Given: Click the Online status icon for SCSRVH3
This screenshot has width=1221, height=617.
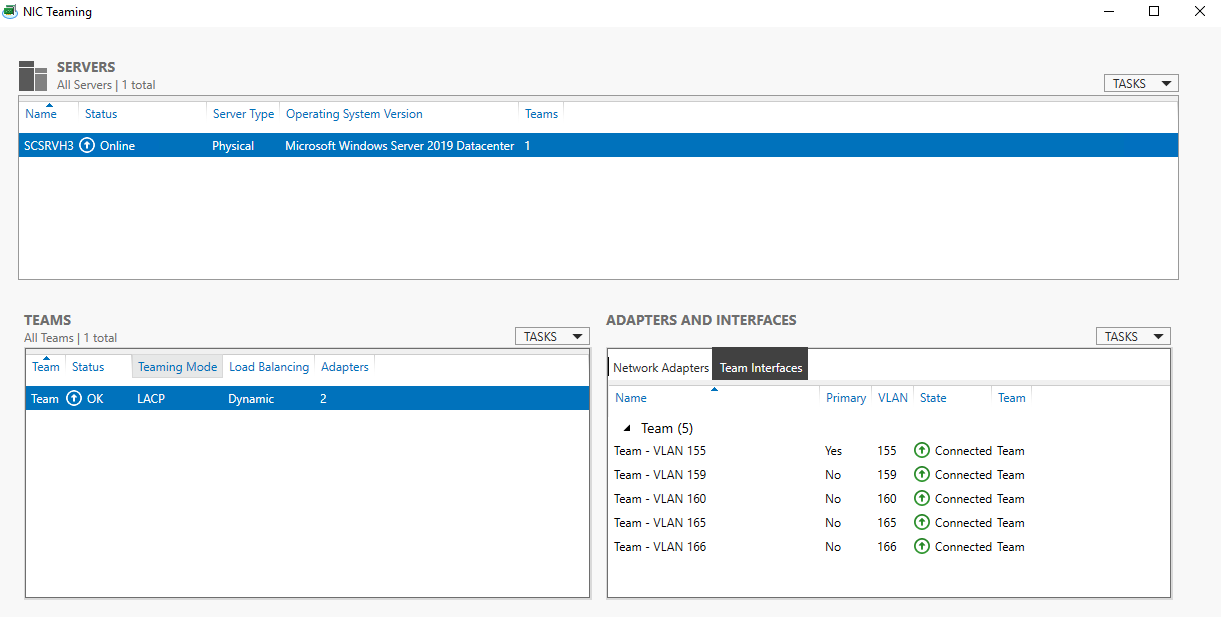Looking at the screenshot, I should 87,146.
